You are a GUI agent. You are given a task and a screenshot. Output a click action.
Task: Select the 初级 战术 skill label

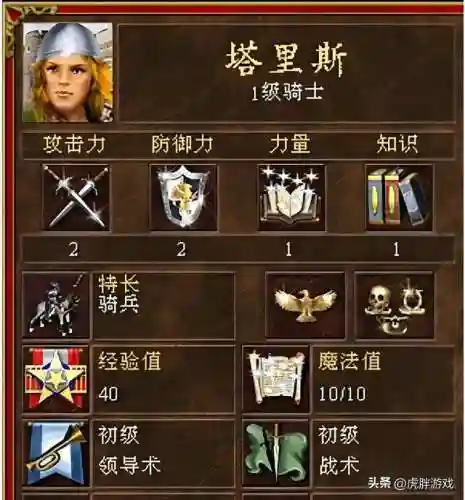click(339, 450)
